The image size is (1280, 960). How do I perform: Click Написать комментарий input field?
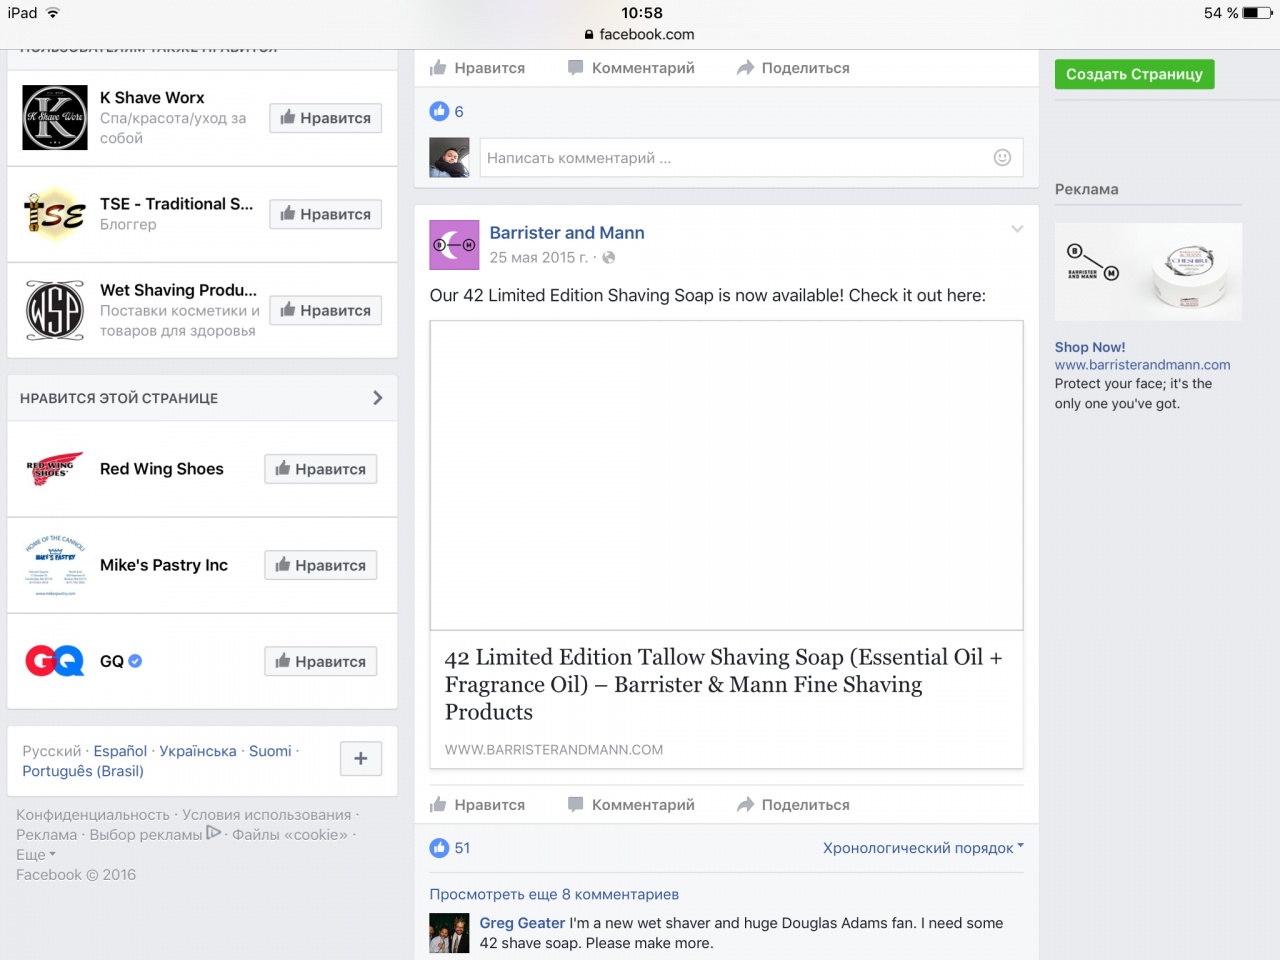pyautogui.click(x=751, y=158)
